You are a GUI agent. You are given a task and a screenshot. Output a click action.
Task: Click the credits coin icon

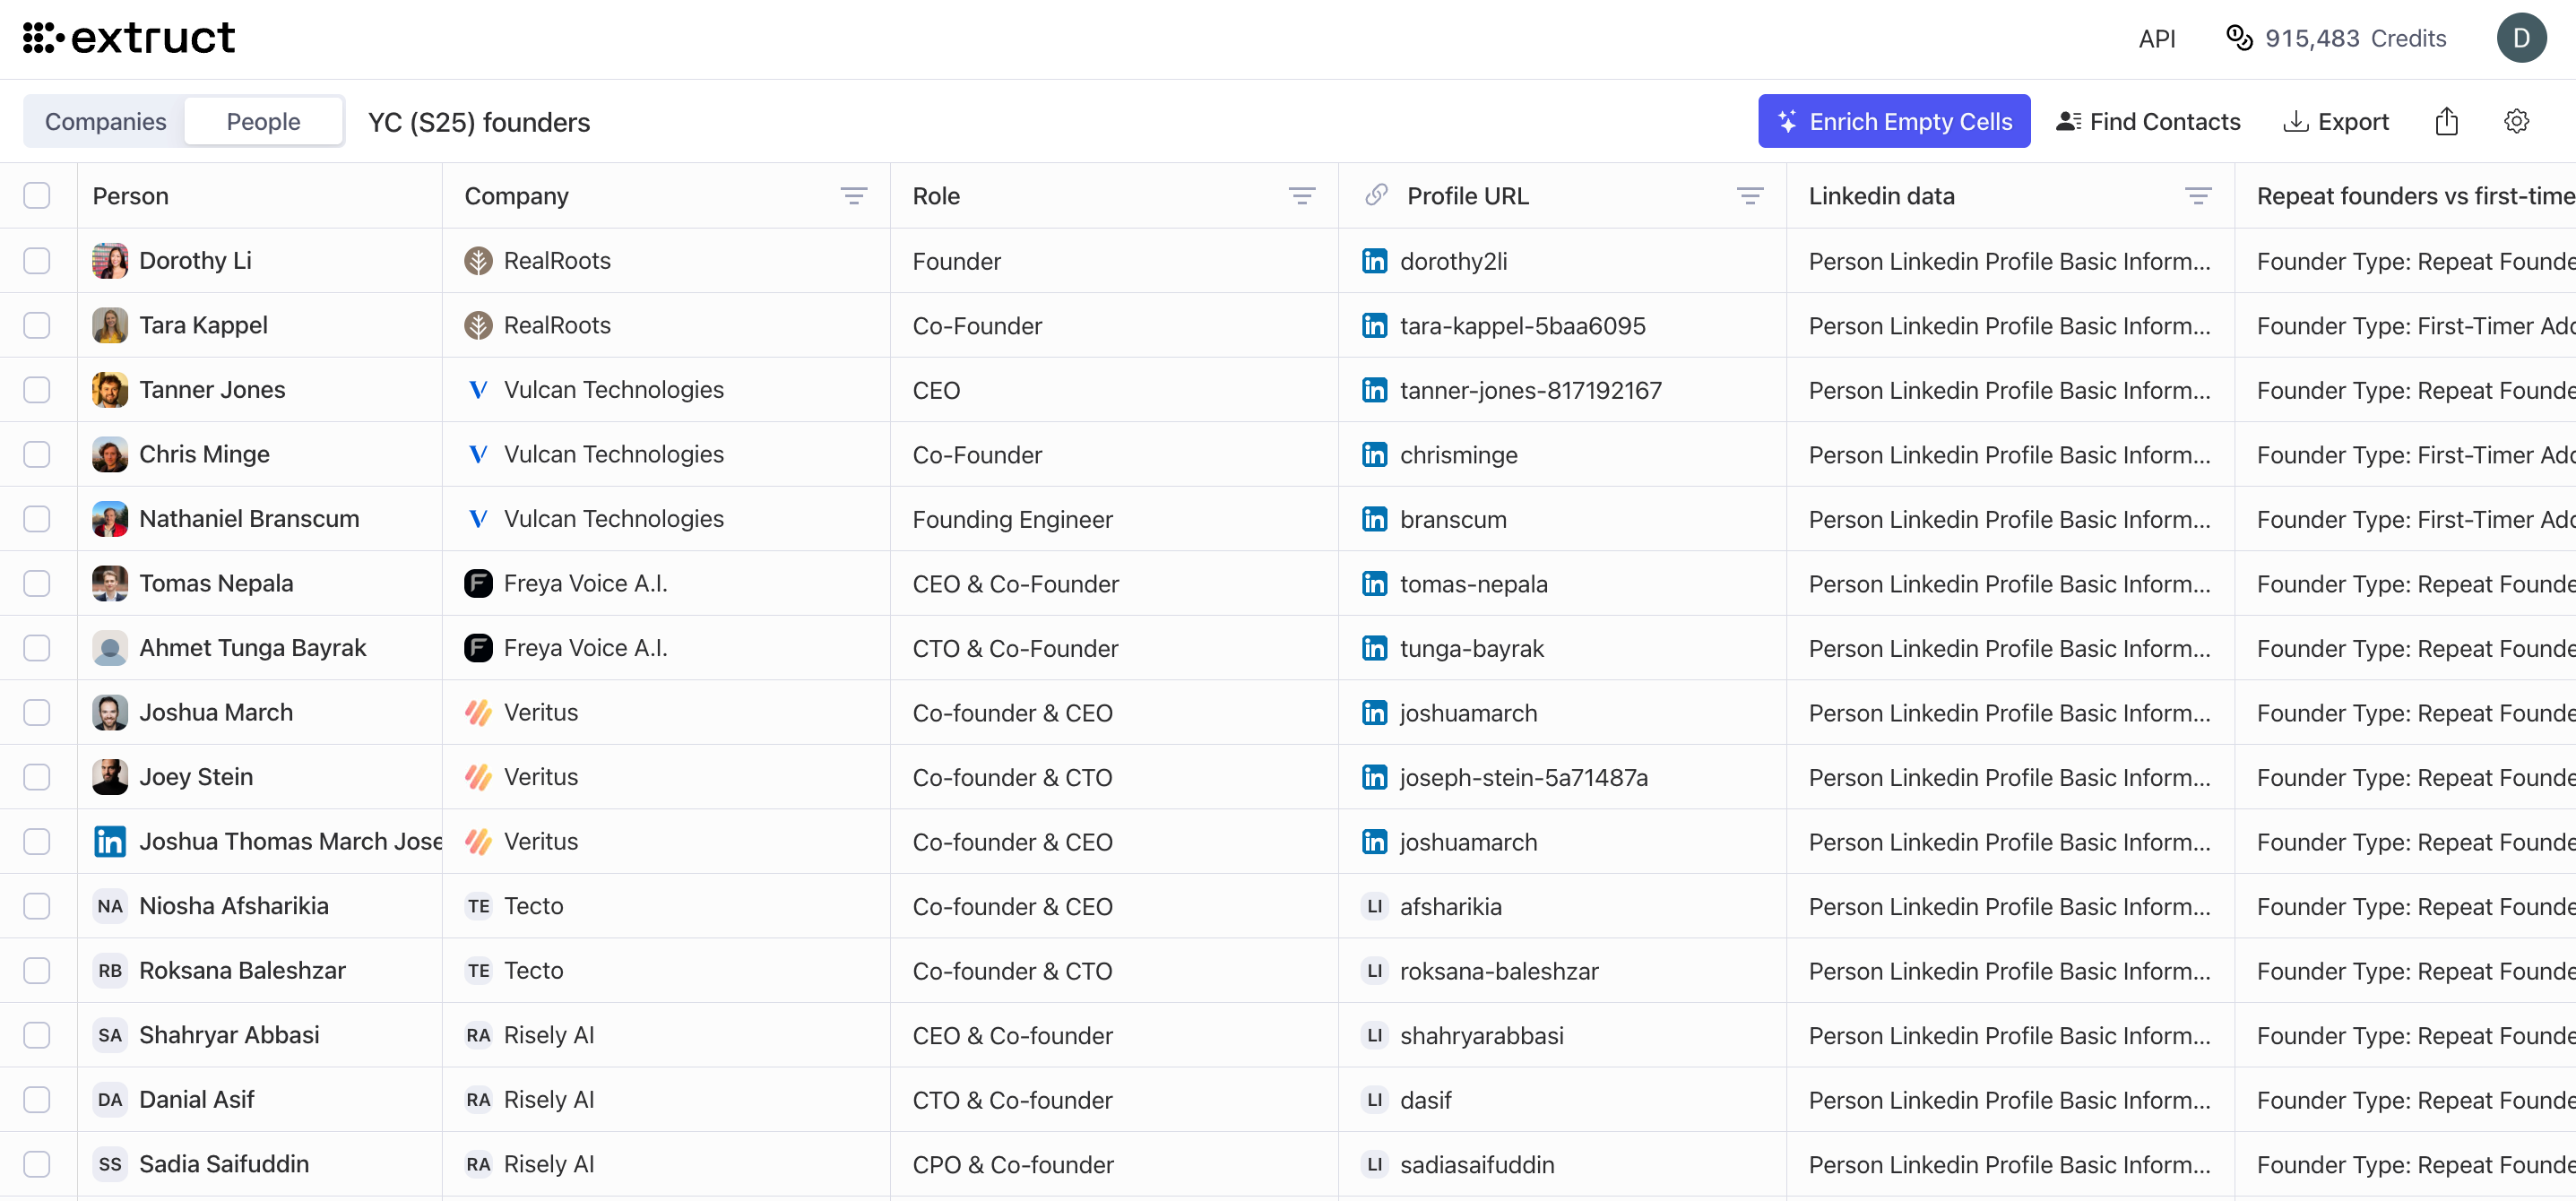(x=2239, y=38)
